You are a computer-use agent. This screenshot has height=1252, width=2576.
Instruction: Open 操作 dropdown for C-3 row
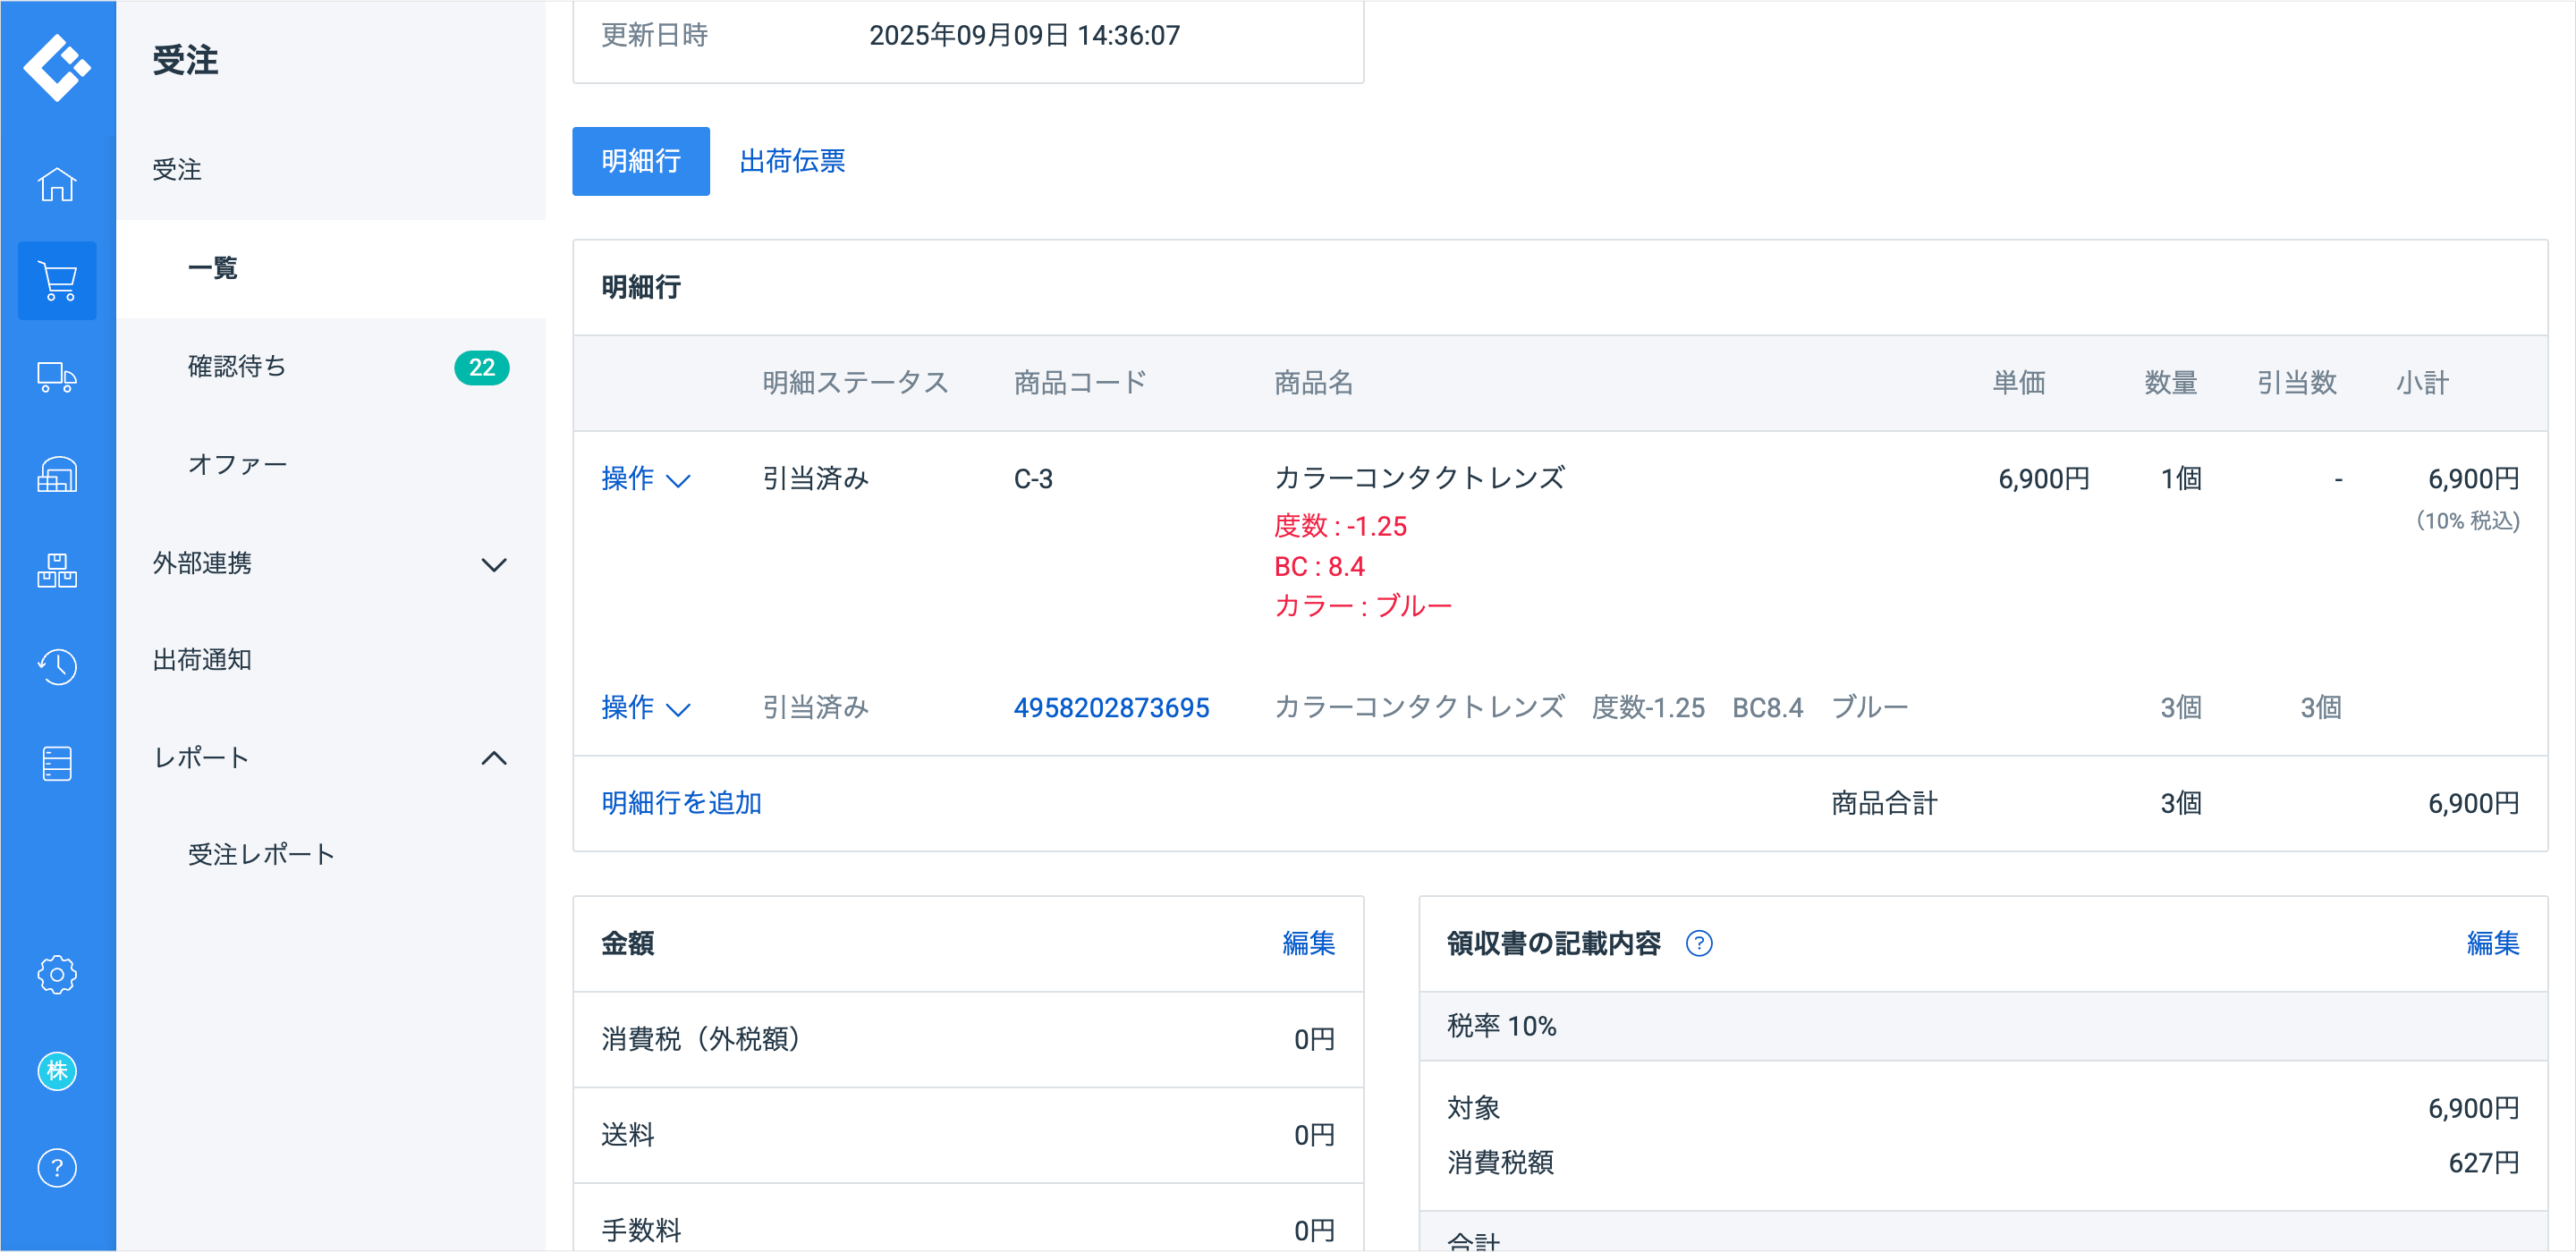[x=645, y=480]
